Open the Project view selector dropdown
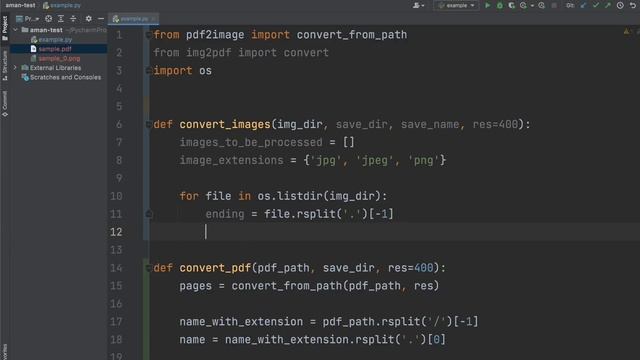 (27, 19)
